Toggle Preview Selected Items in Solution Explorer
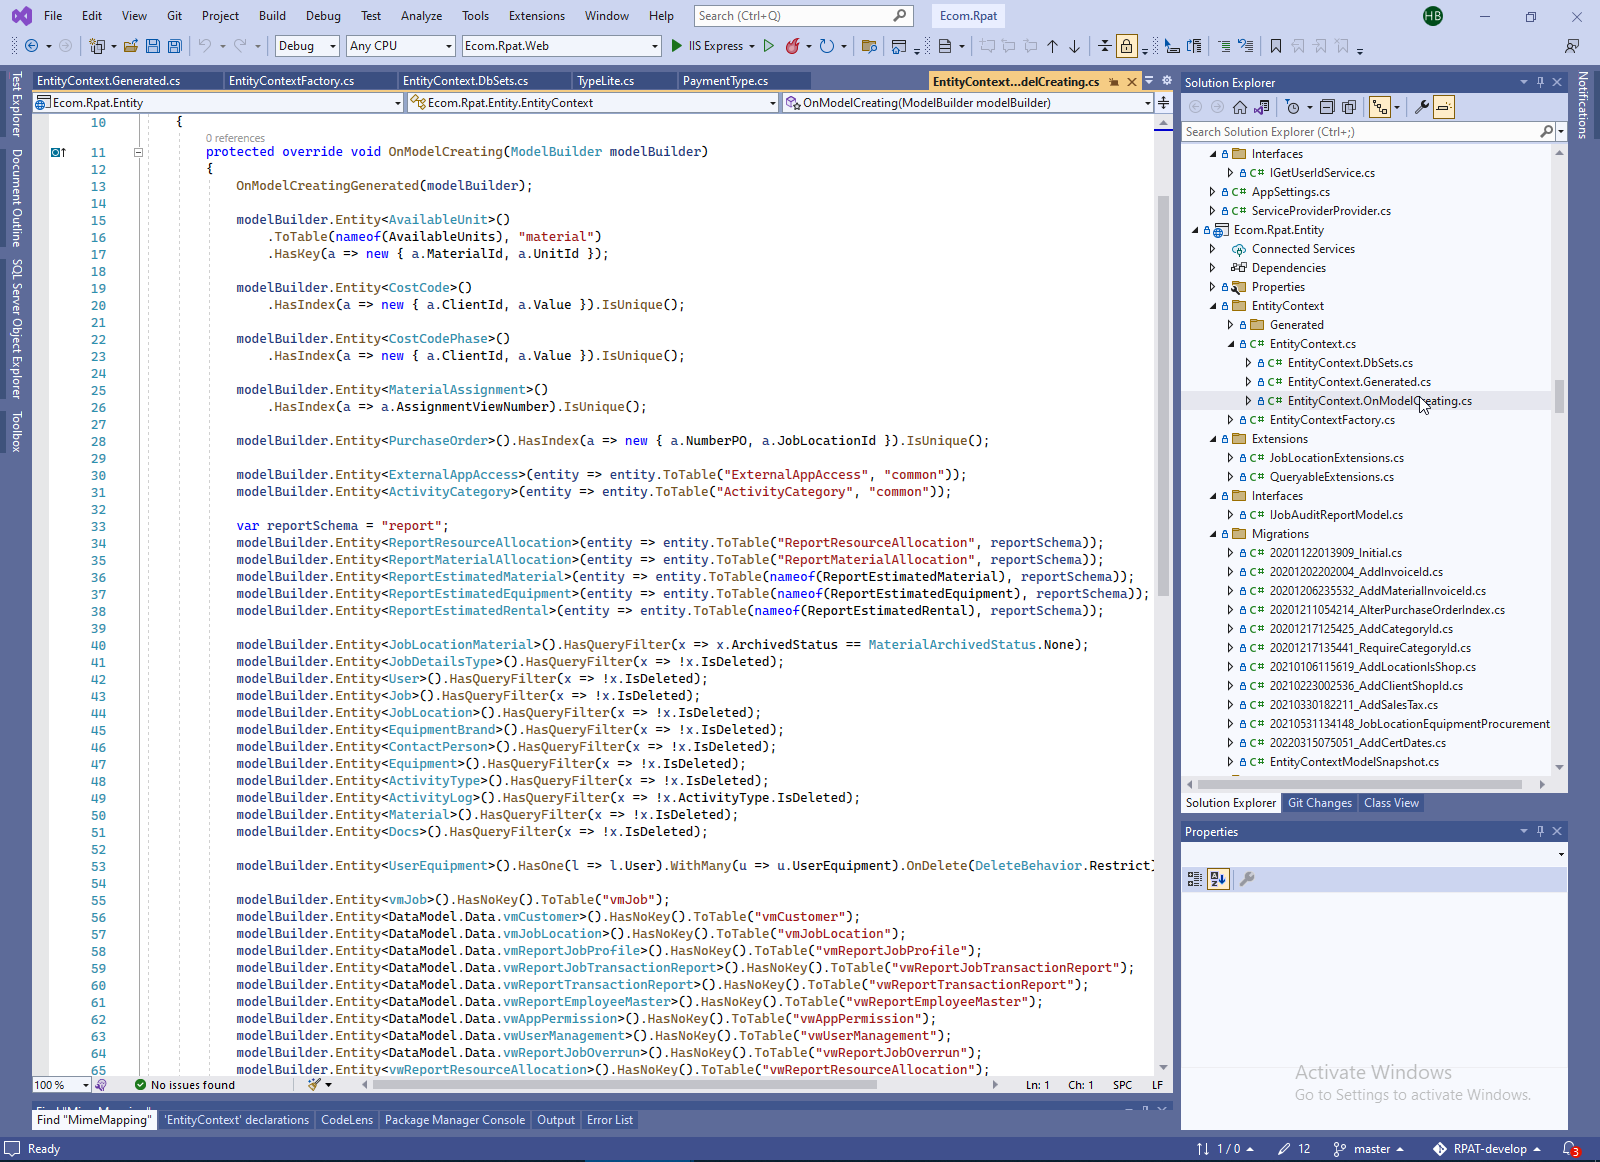 tap(1443, 107)
